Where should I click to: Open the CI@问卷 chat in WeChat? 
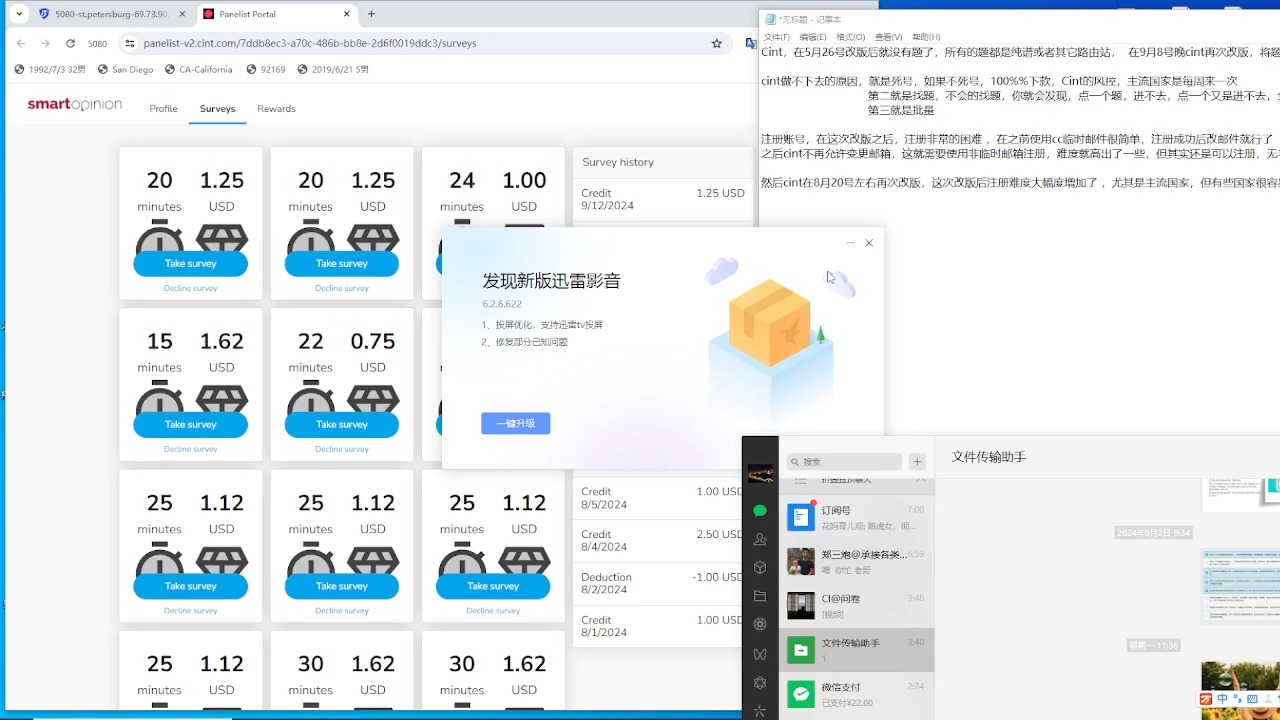tap(856, 605)
